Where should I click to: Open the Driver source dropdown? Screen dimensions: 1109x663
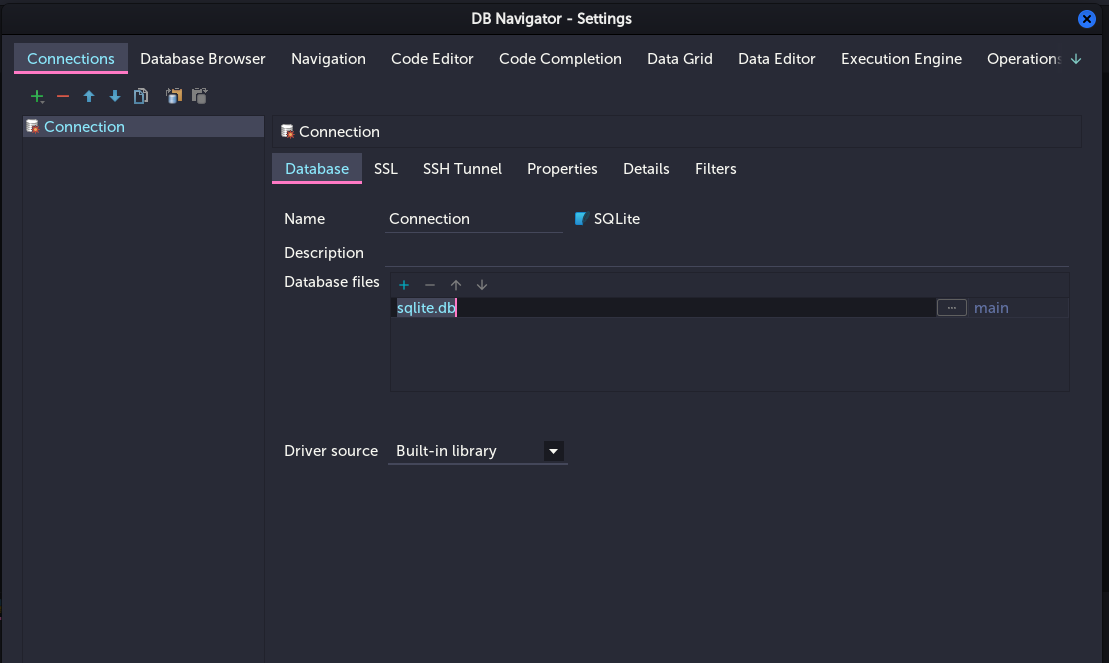(x=553, y=451)
